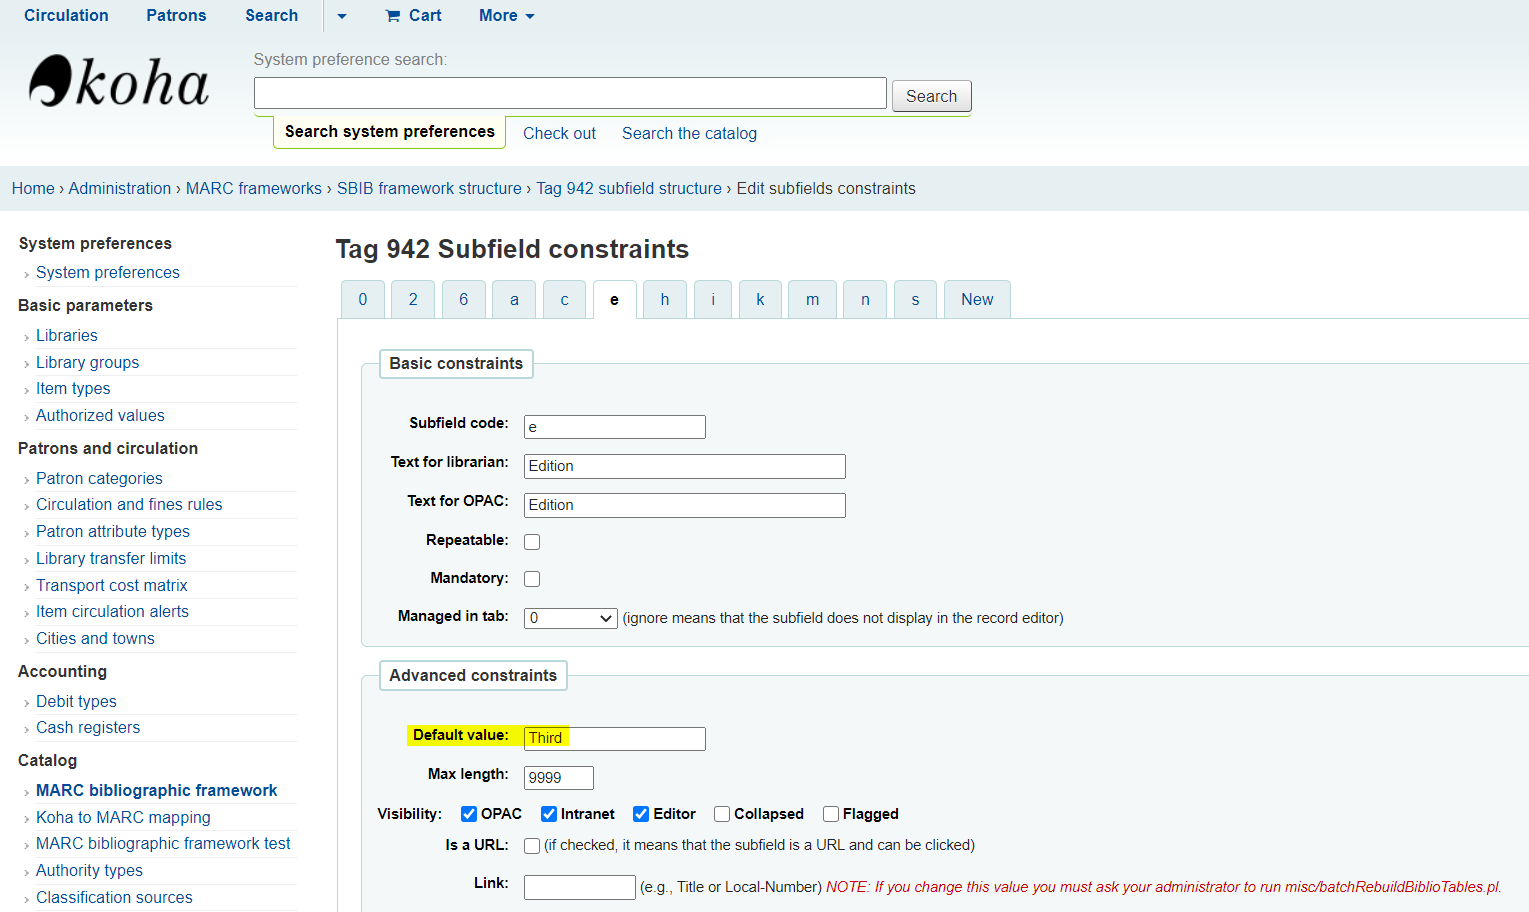Image resolution: width=1529 pixels, height=912 pixels.
Task: Open System preferences sidebar link
Action: 108,272
